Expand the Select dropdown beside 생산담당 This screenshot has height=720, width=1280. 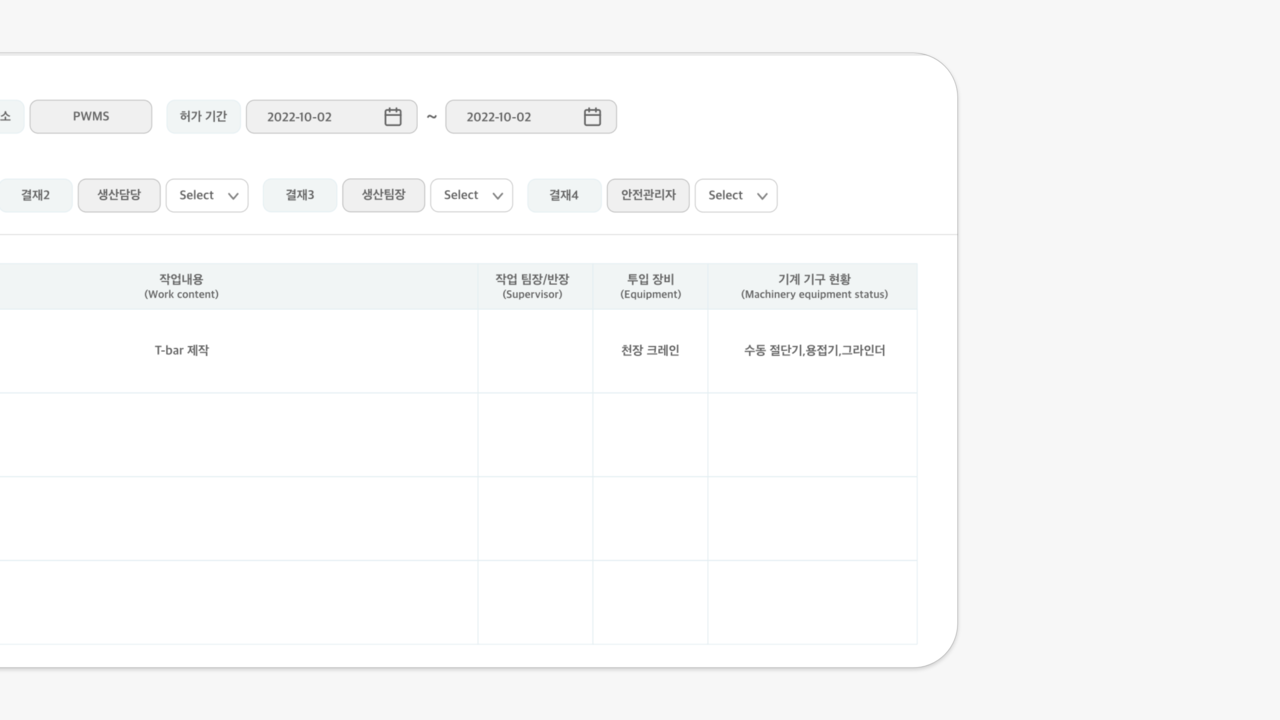click(x=207, y=196)
